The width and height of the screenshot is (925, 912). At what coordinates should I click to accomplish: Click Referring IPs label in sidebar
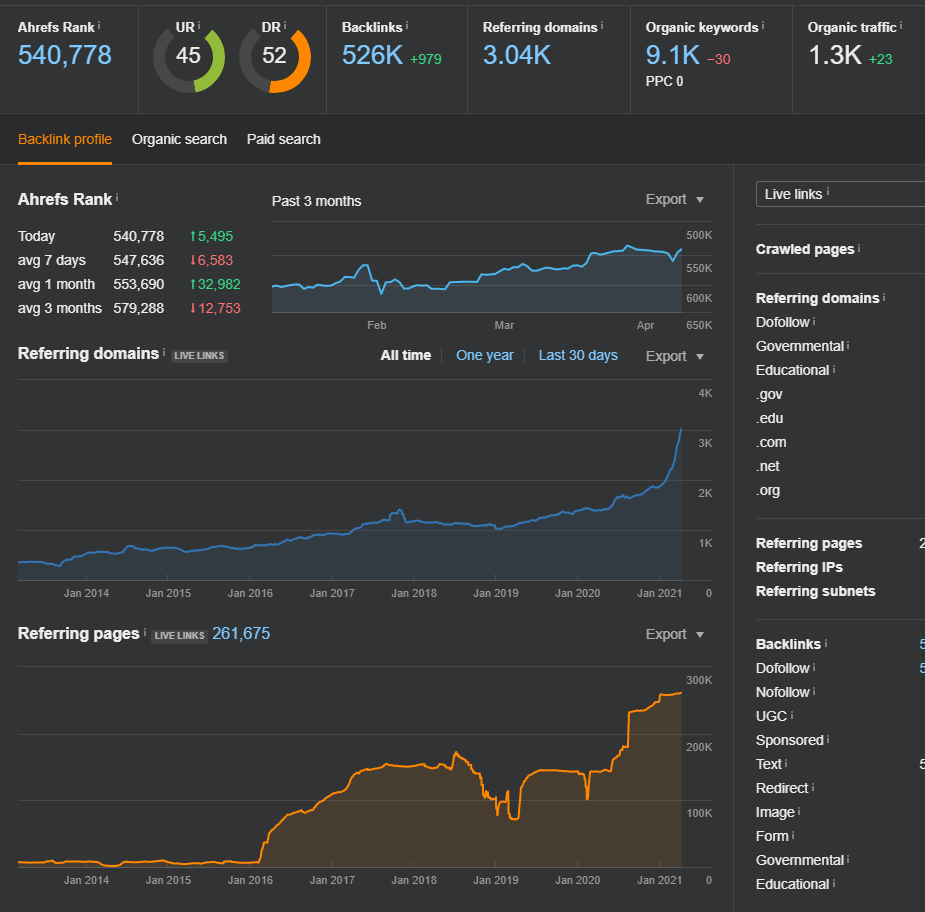[x=799, y=567]
